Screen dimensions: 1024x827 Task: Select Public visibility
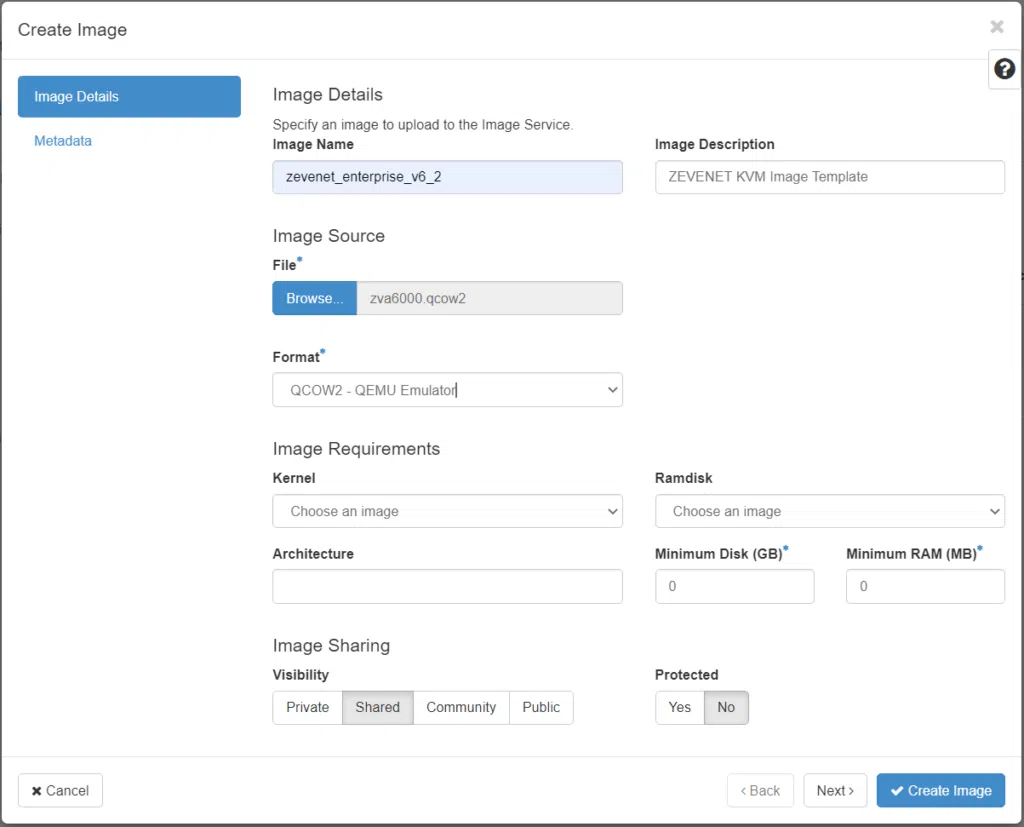(x=541, y=707)
